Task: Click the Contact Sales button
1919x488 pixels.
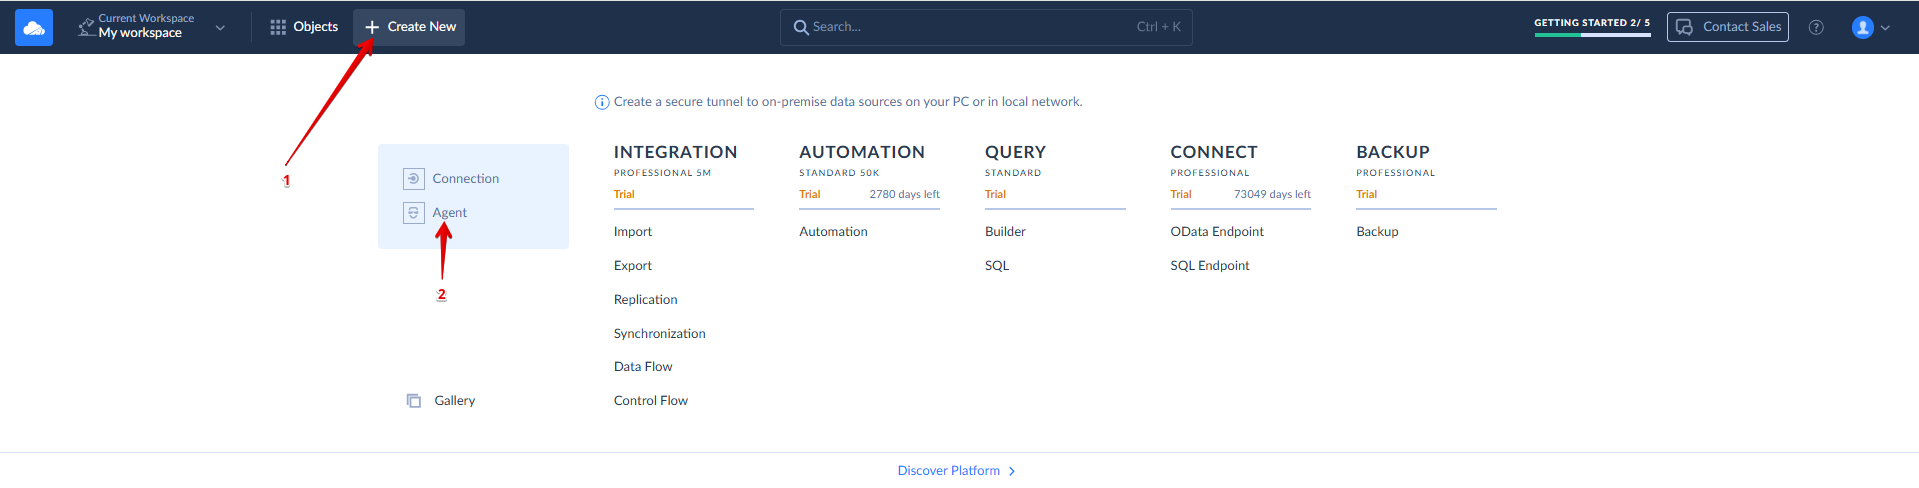Action: (1727, 27)
